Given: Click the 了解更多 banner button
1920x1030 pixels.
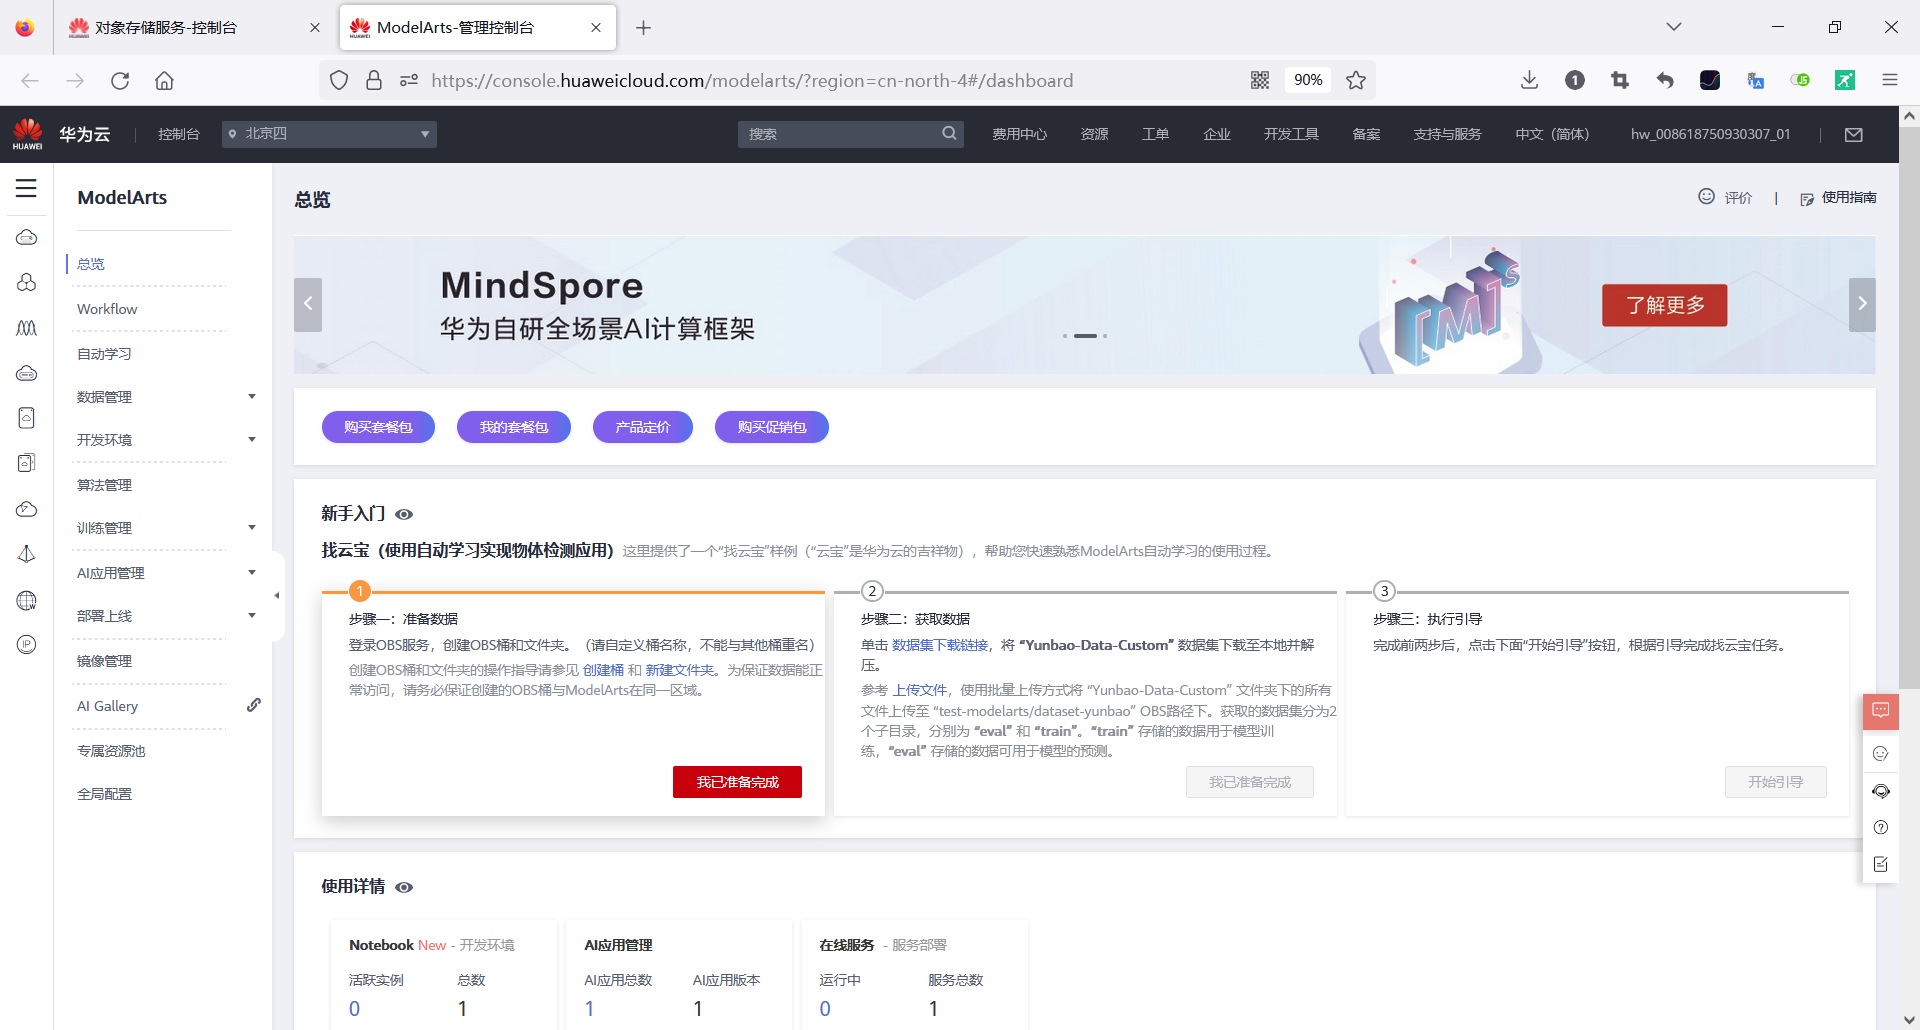Looking at the screenshot, I should [1665, 305].
